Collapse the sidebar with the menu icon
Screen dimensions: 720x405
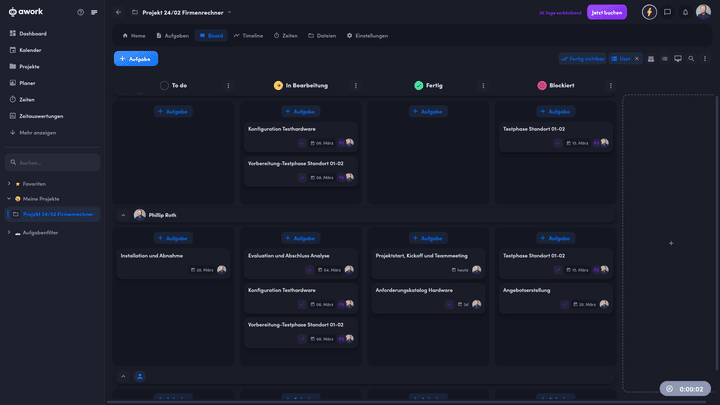94,12
